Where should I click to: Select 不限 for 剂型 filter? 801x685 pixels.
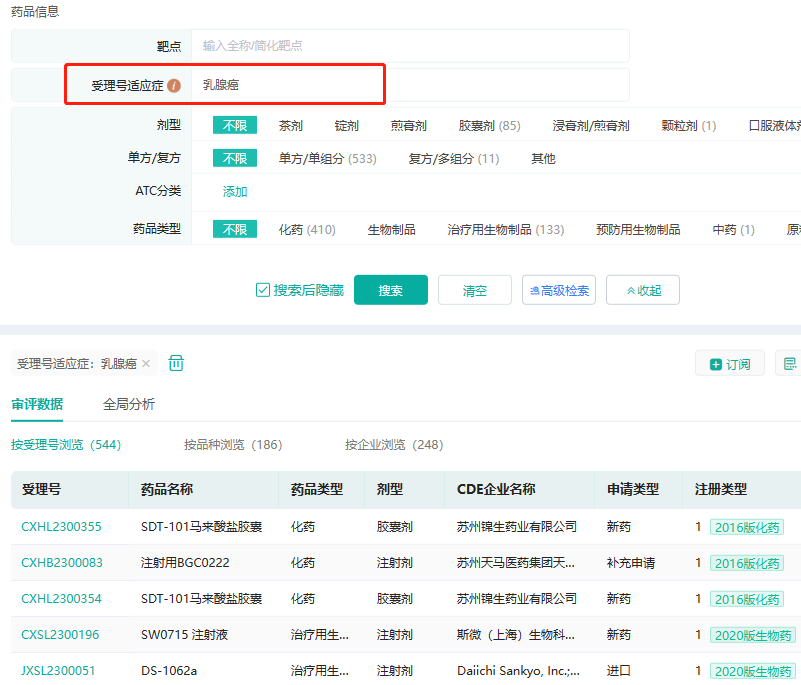[x=234, y=125]
